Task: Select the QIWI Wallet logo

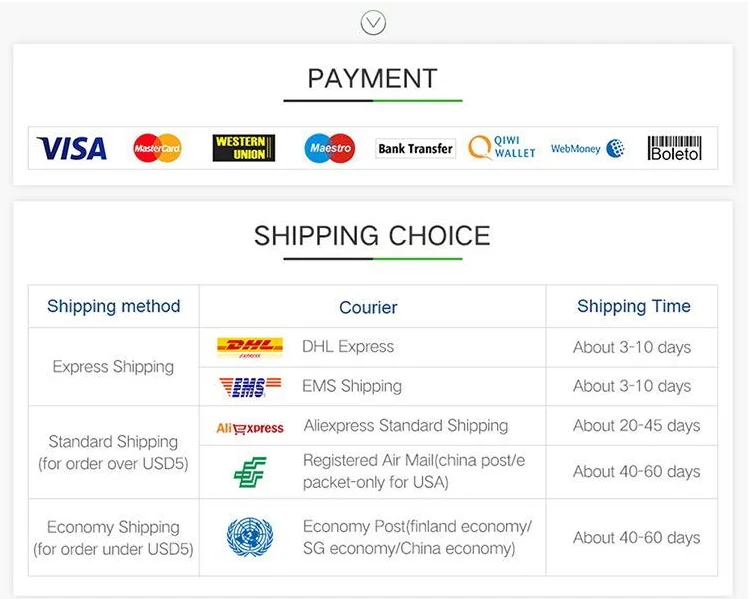Action: point(502,149)
